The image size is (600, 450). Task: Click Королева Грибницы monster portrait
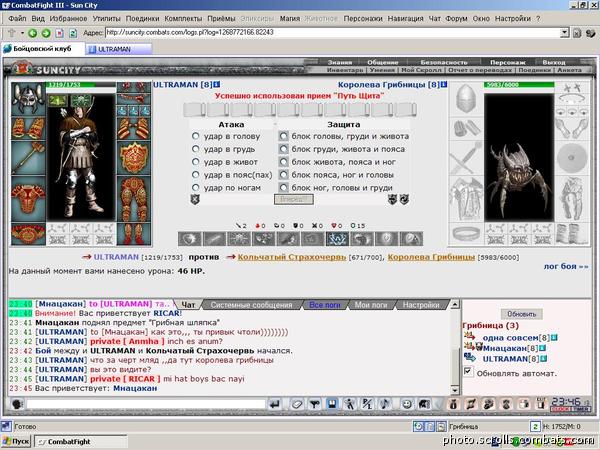coord(519,157)
